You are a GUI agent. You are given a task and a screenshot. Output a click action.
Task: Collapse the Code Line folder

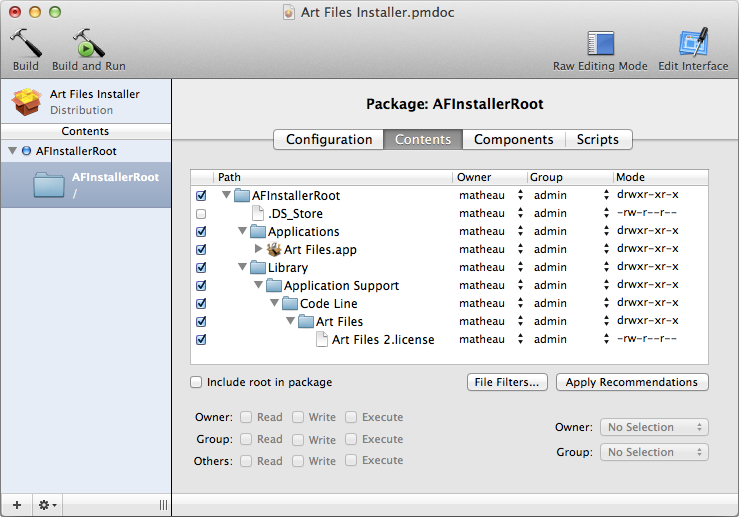[274, 303]
